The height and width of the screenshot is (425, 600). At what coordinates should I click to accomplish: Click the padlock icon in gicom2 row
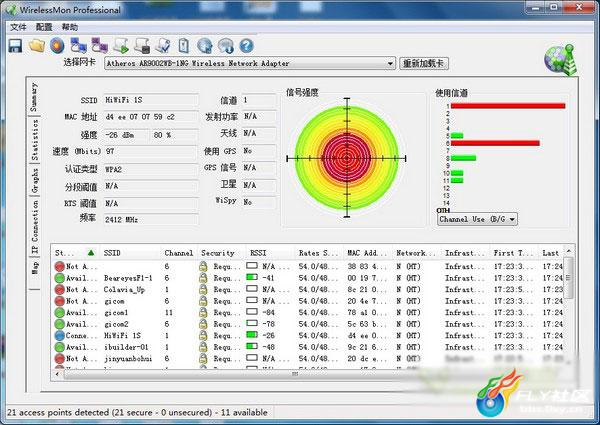pos(204,324)
